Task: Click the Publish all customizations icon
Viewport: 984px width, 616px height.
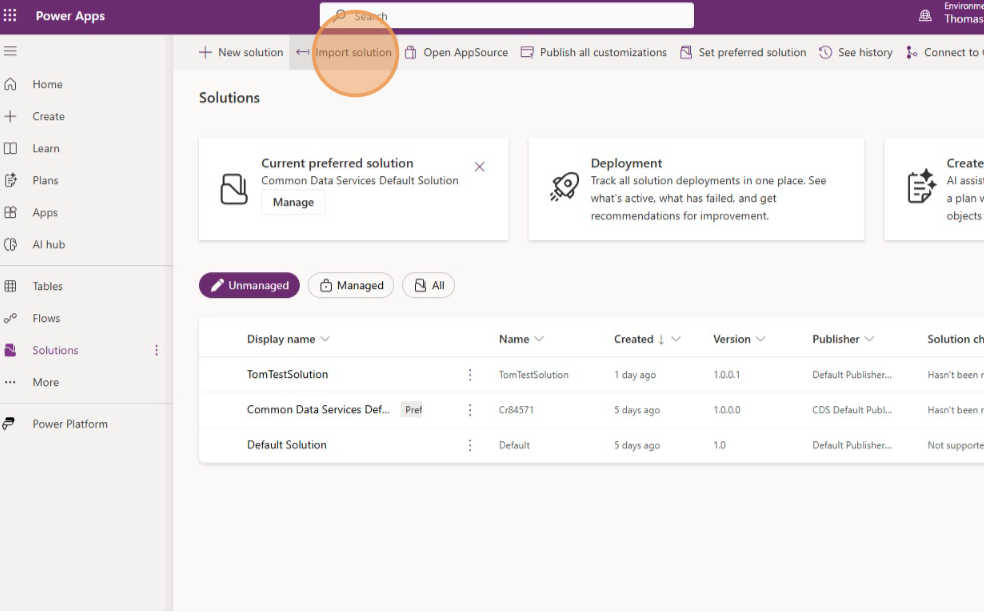Action: pyautogui.click(x=527, y=52)
